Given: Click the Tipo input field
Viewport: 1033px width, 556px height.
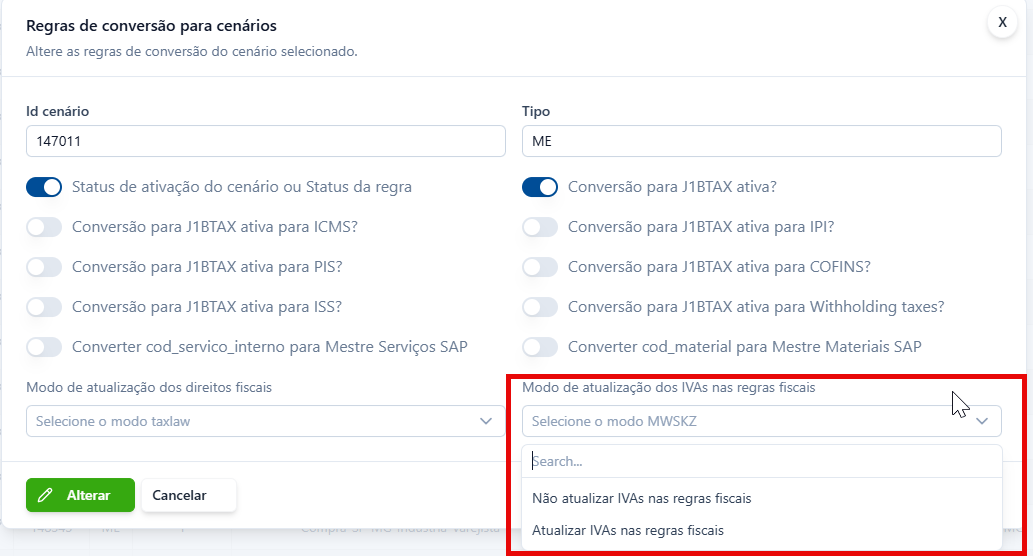Looking at the screenshot, I should (762, 141).
